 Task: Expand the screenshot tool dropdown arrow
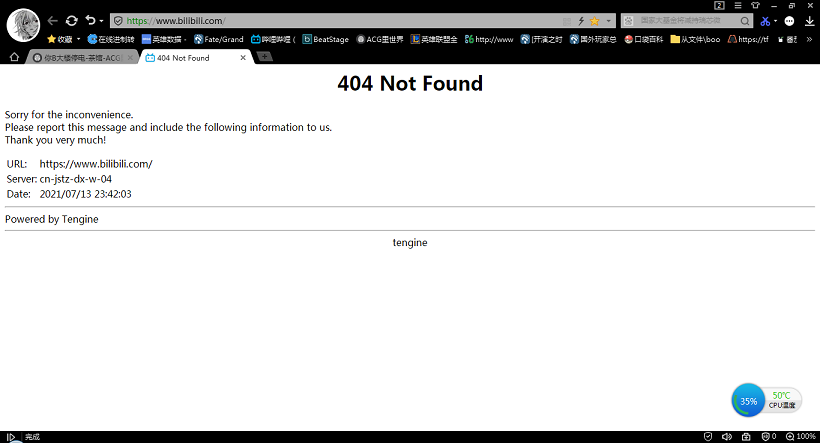(x=775, y=21)
